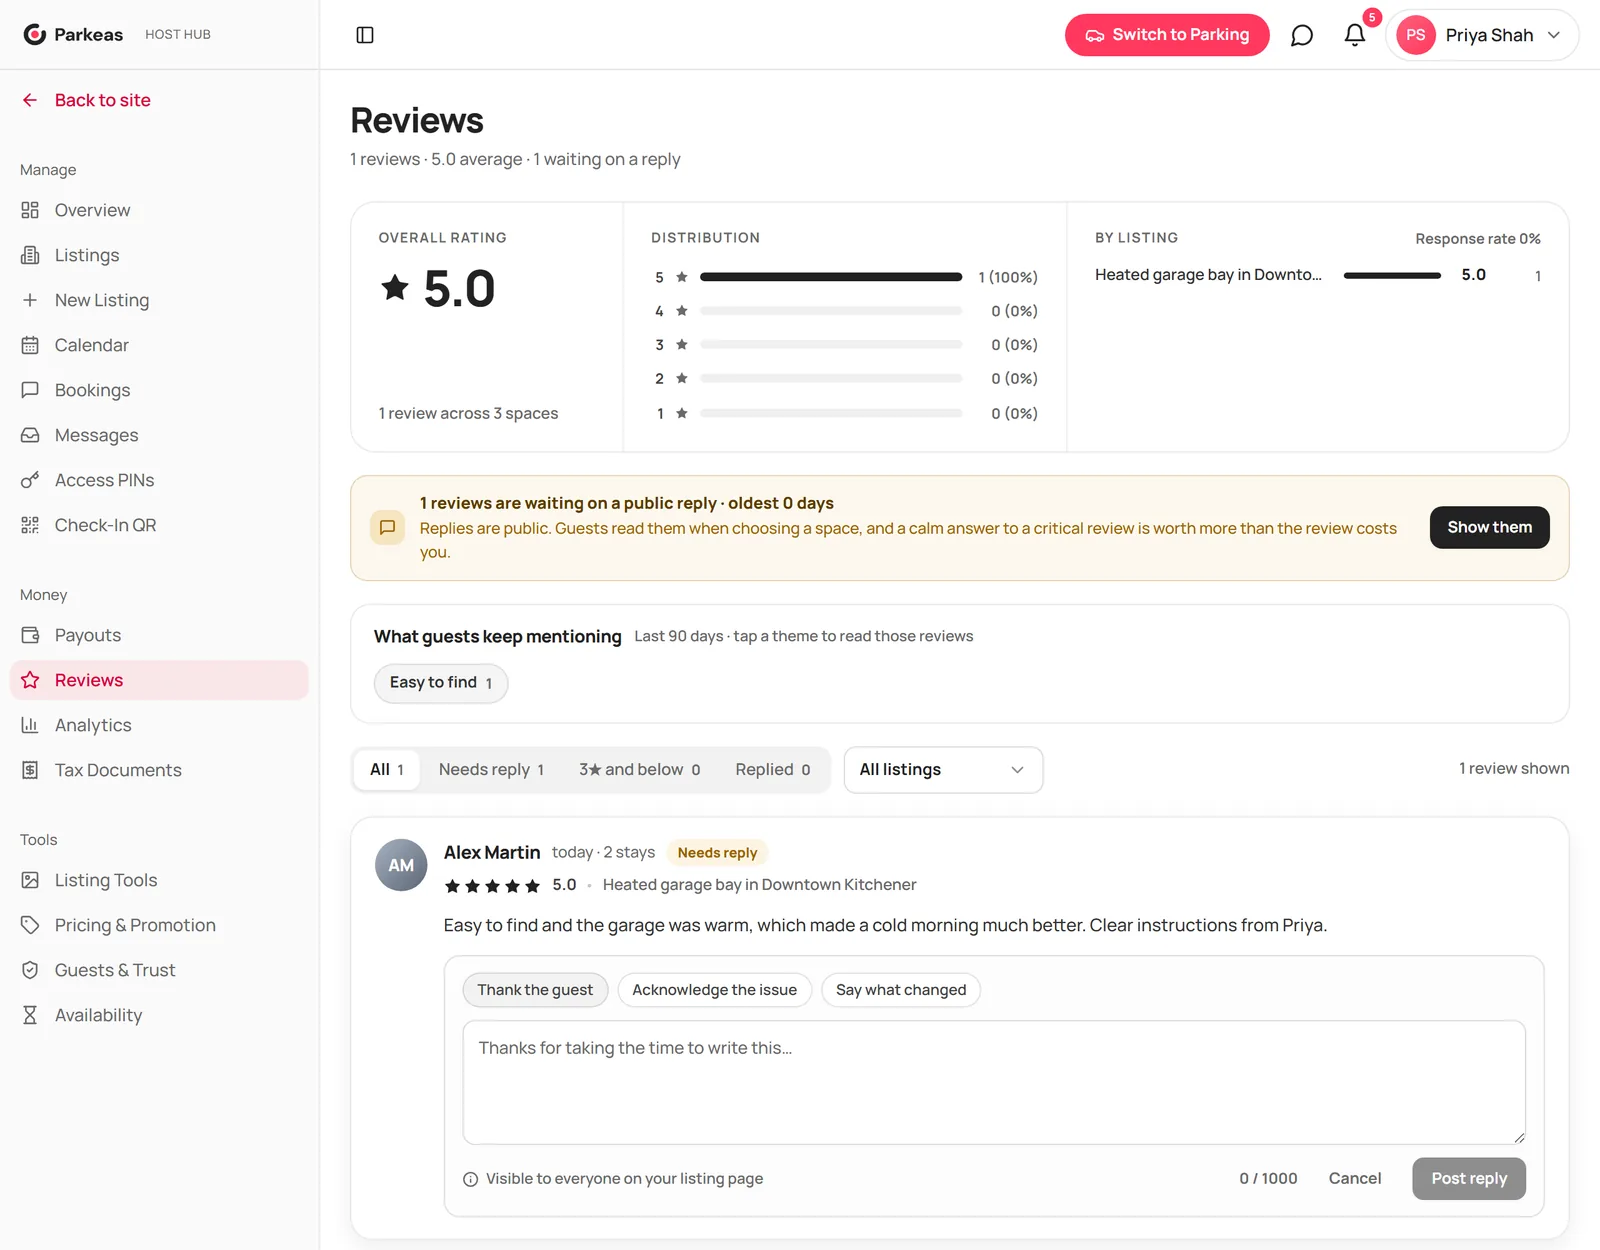This screenshot has width=1600, height=1250.
Task: Switch to the Replied tab
Action: tap(772, 770)
